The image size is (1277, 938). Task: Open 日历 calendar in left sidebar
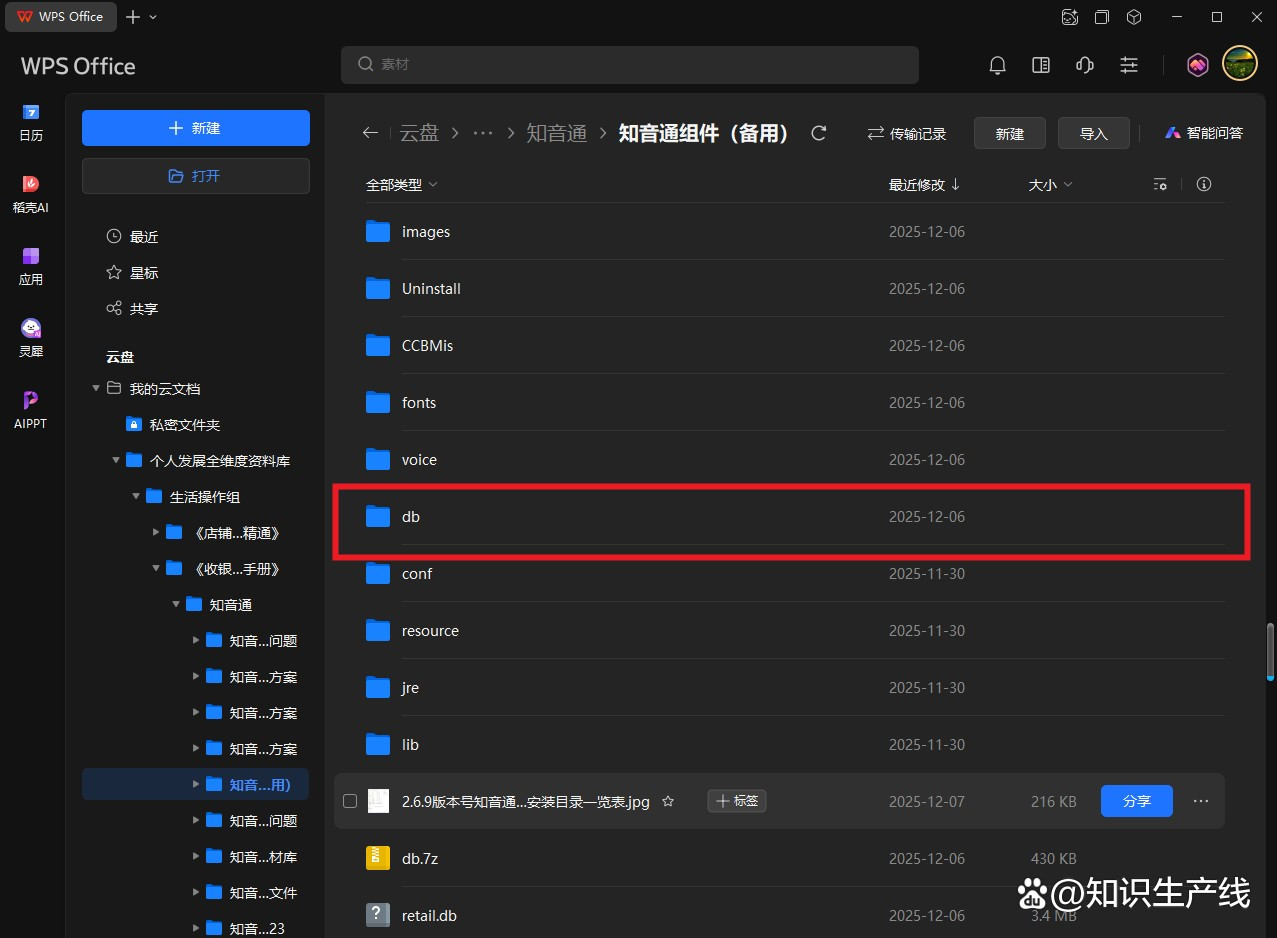point(31,122)
